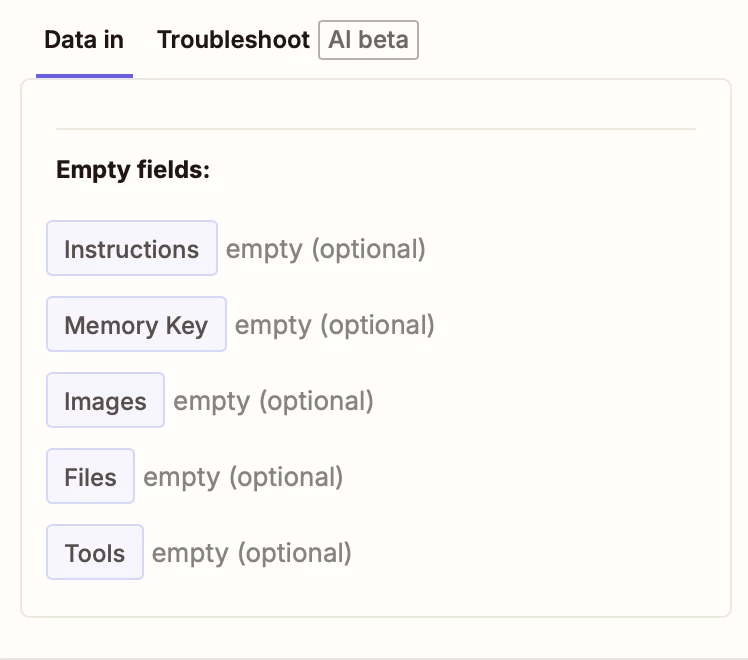Switch to the Data in tab
This screenshot has height=660, width=748.
(x=84, y=40)
